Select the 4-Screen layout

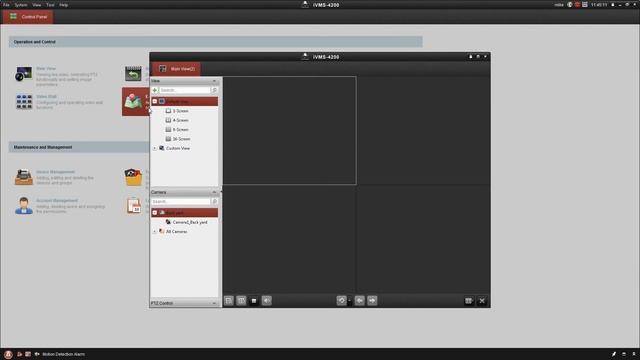point(180,120)
